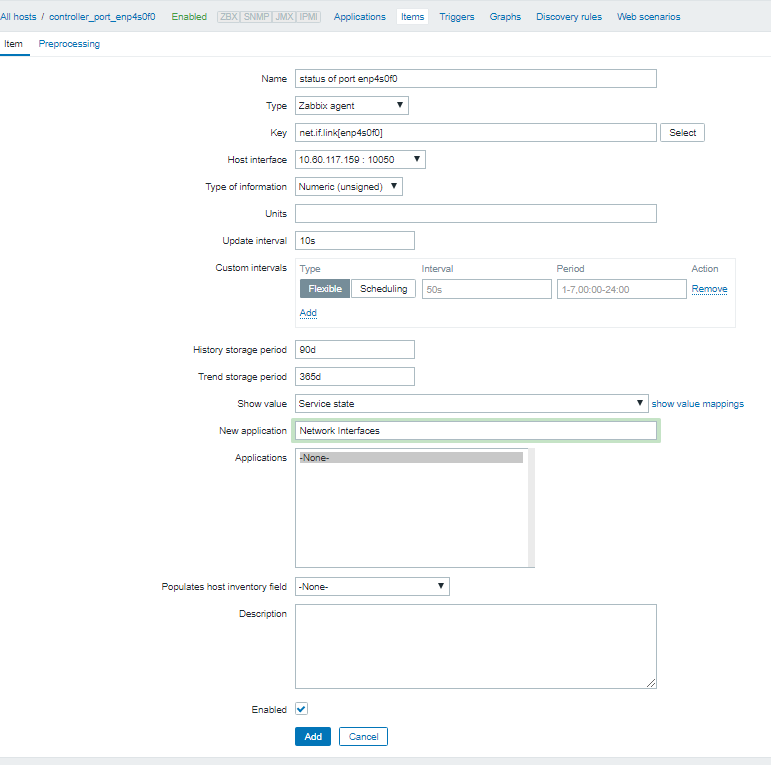Open the Type dropdown (Zabbix agent)
The width and height of the screenshot is (771, 765).
pos(351,105)
